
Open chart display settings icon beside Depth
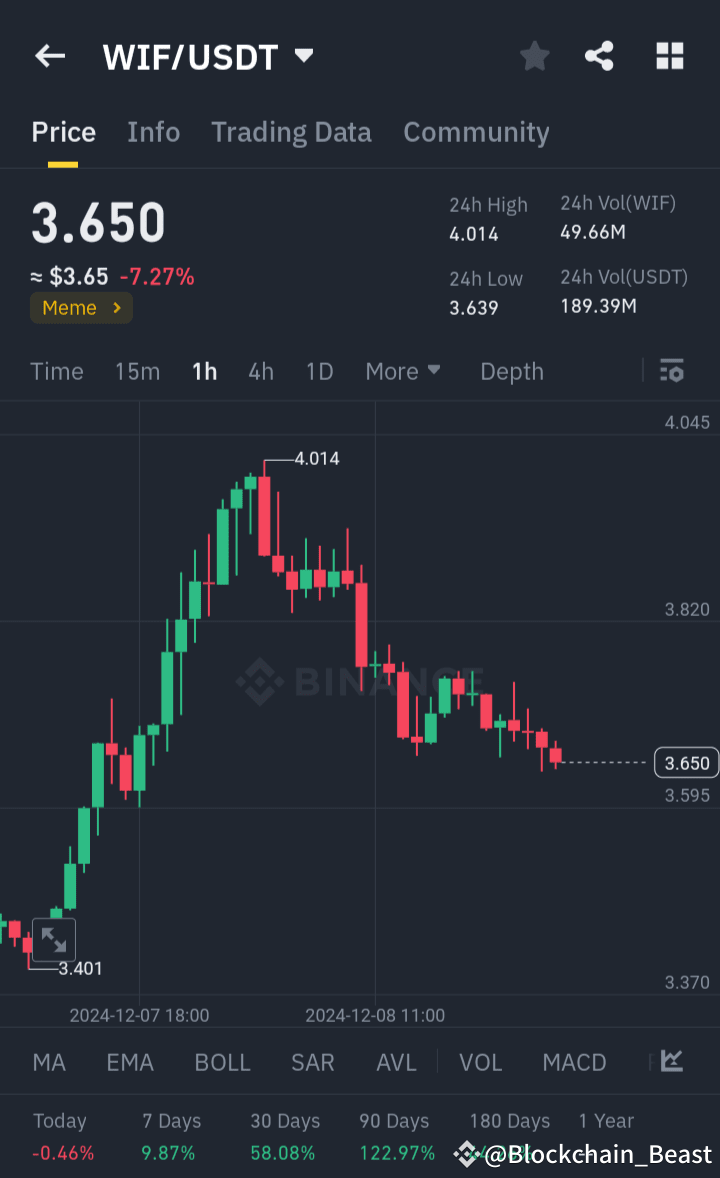pyautogui.click(x=671, y=371)
